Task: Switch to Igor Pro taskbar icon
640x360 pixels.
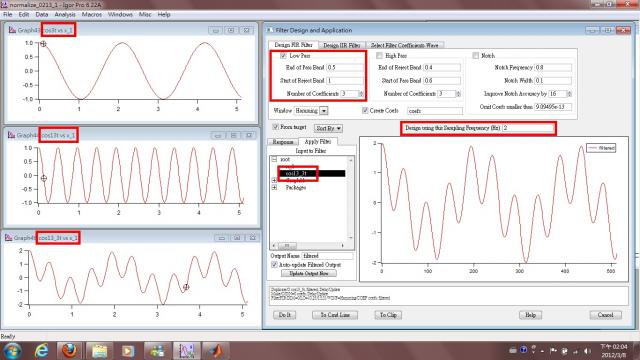Action: 187,350
